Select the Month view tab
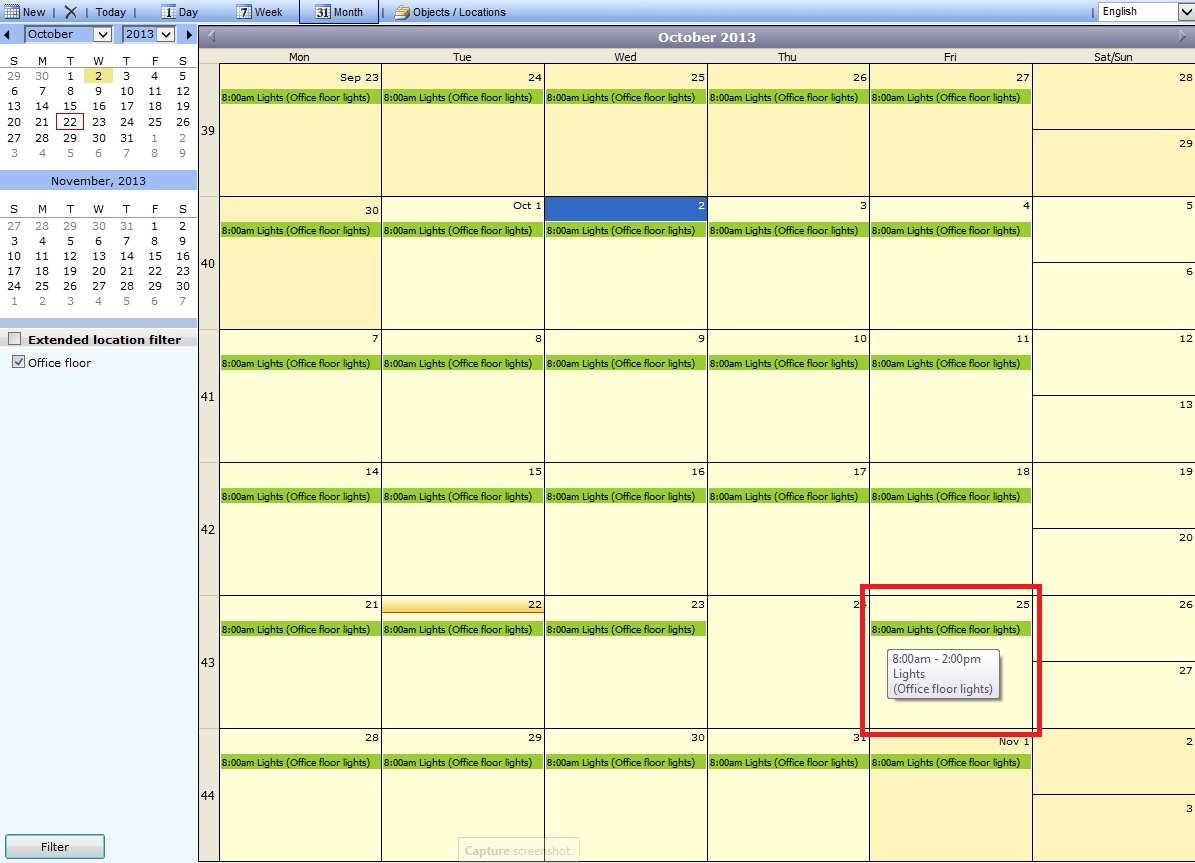Screen dimensions: 1195x863 tap(339, 12)
